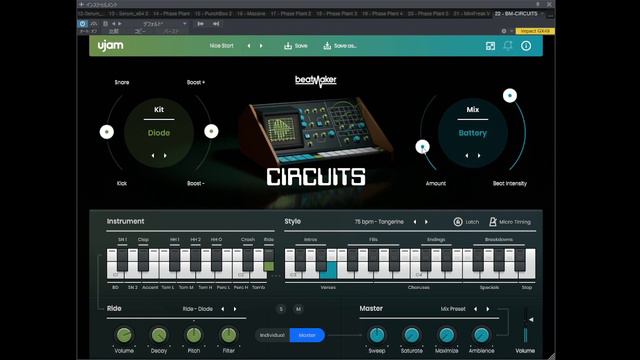Click the beatMaker logo

click(316, 81)
